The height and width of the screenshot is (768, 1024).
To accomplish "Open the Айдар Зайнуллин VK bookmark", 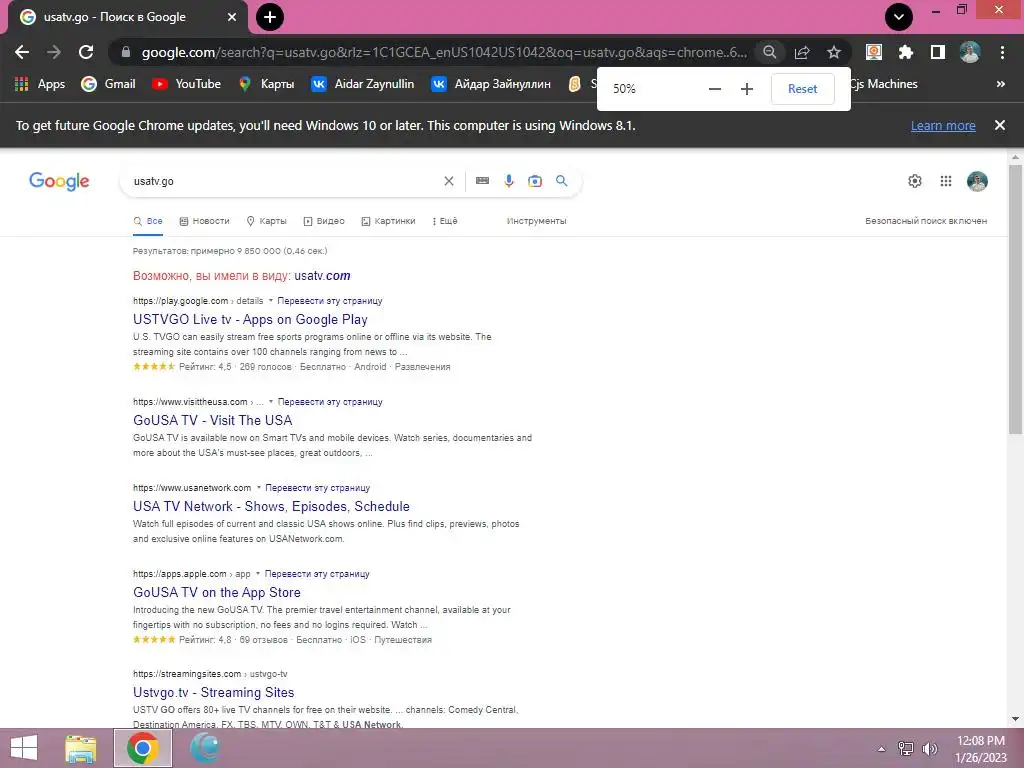I will tap(491, 84).
